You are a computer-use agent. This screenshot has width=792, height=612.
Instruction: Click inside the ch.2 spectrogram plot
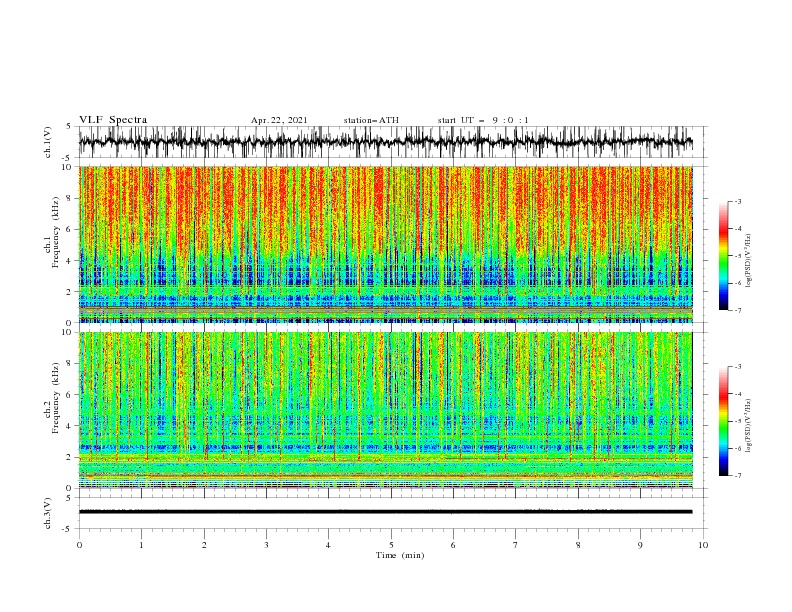point(385,410)
